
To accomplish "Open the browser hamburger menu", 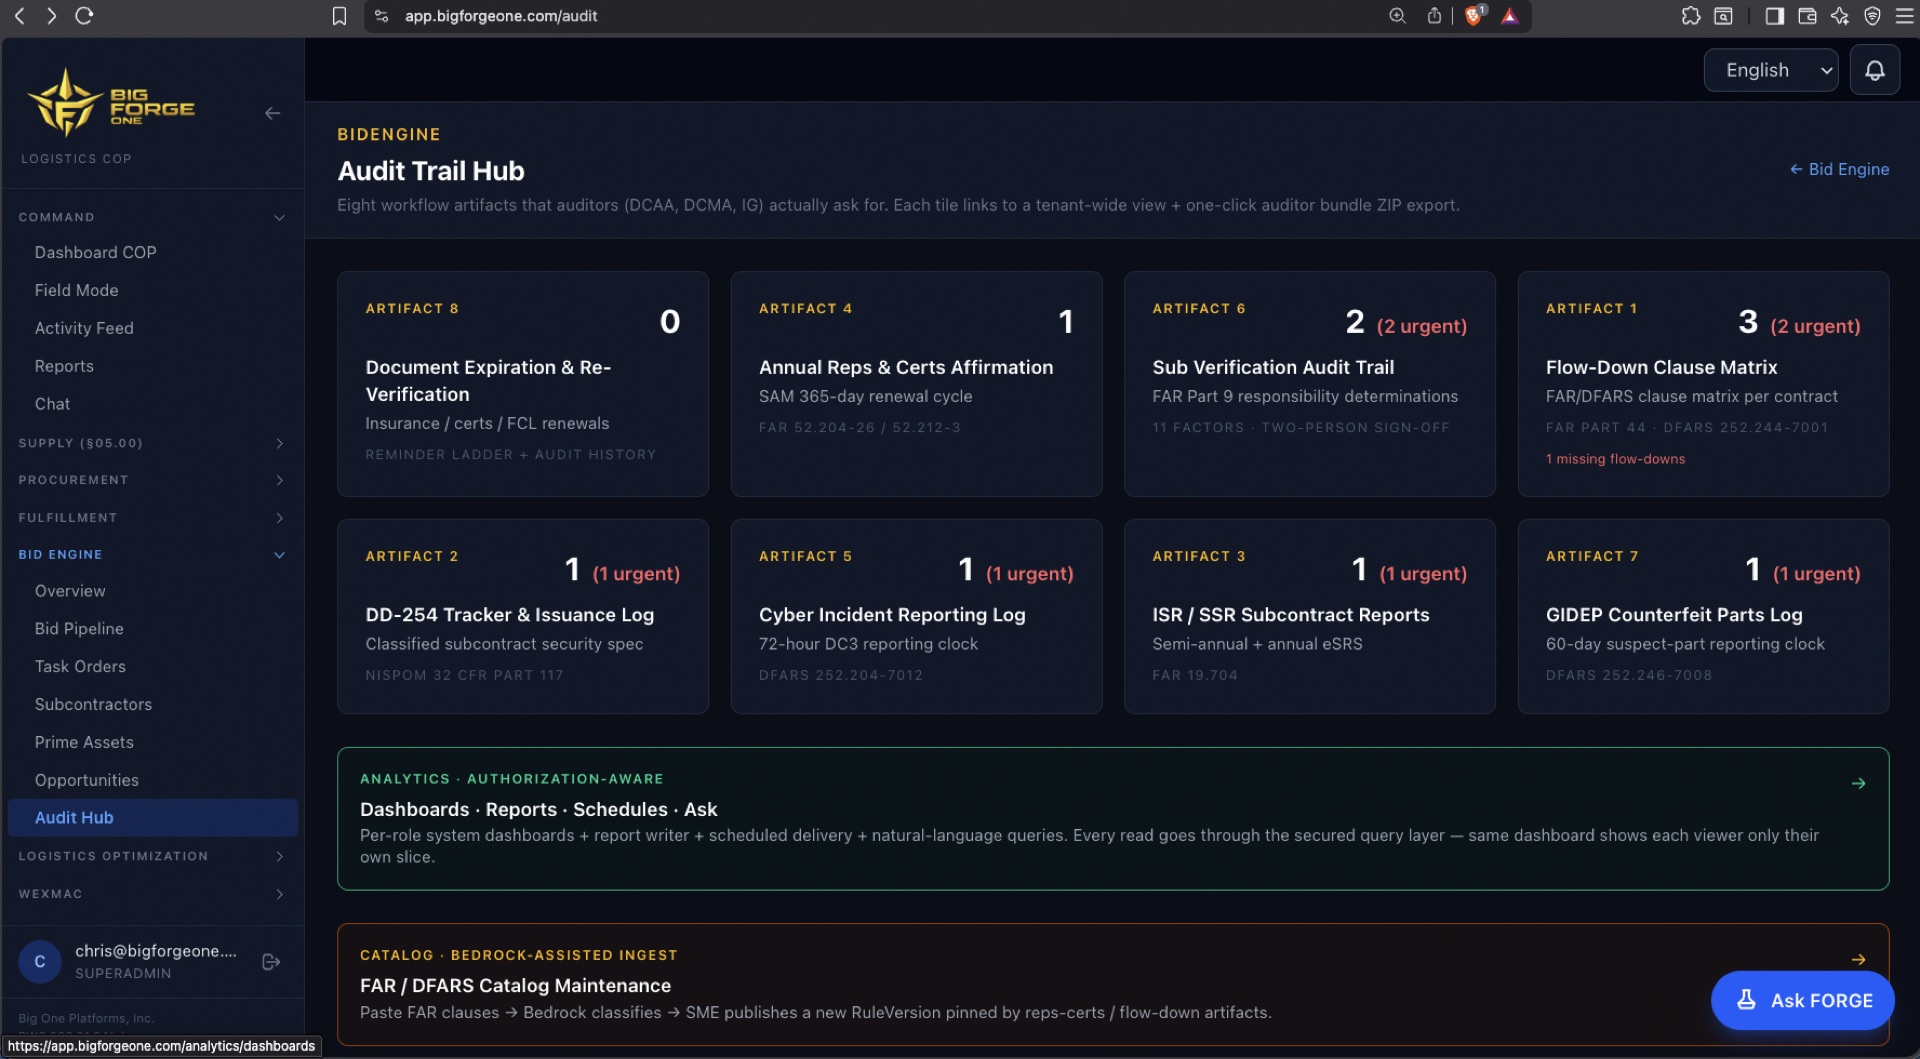I will pyautogui.click(x=1903, y=16).
